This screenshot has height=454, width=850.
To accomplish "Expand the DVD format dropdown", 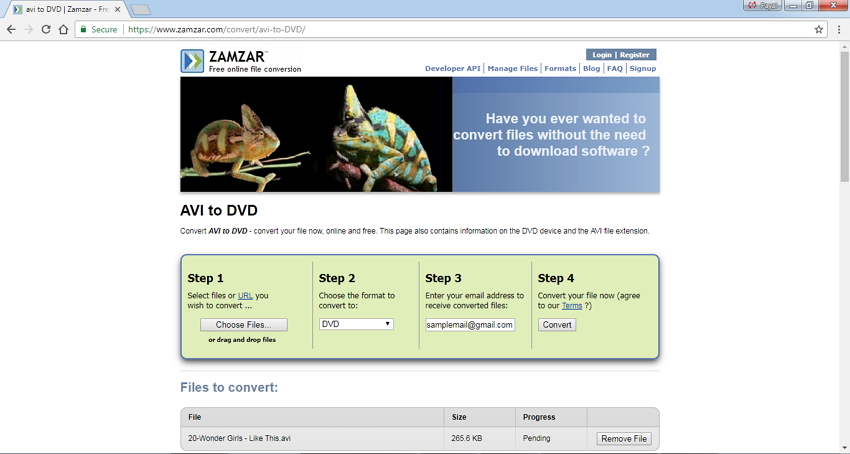I will coord(356,324).
